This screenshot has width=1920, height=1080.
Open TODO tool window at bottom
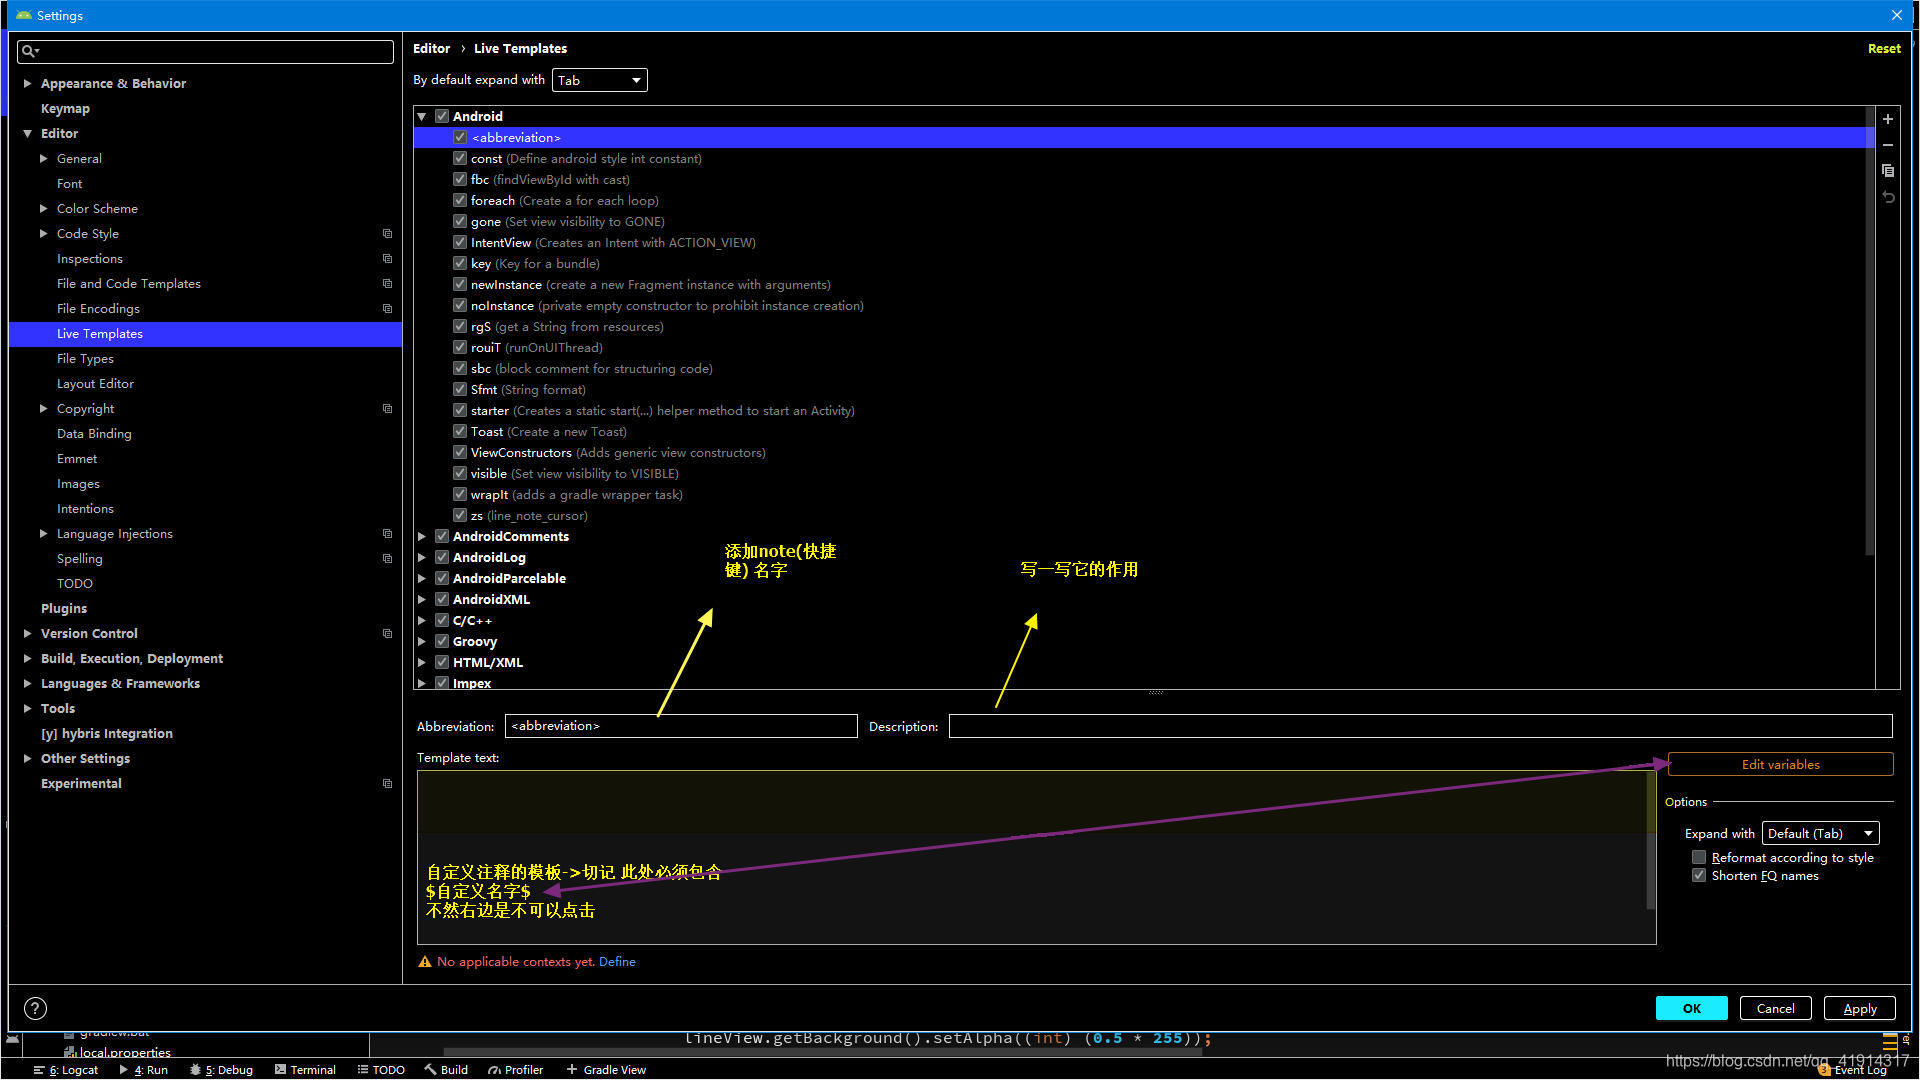tap(381, 1069)
